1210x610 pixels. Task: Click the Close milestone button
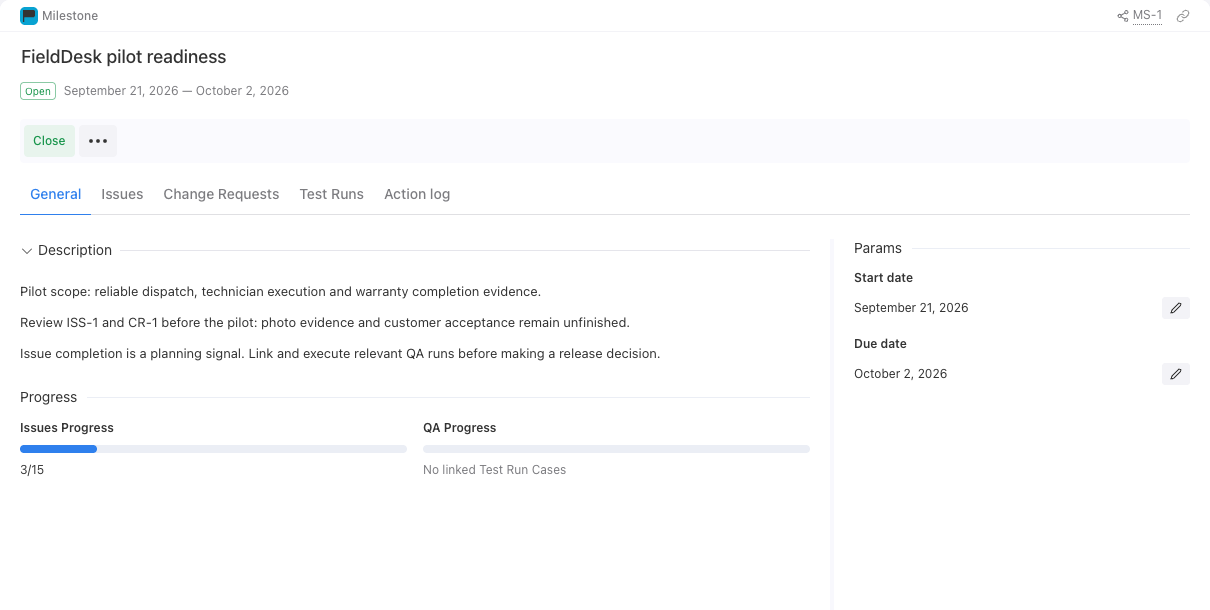[49, 141]
